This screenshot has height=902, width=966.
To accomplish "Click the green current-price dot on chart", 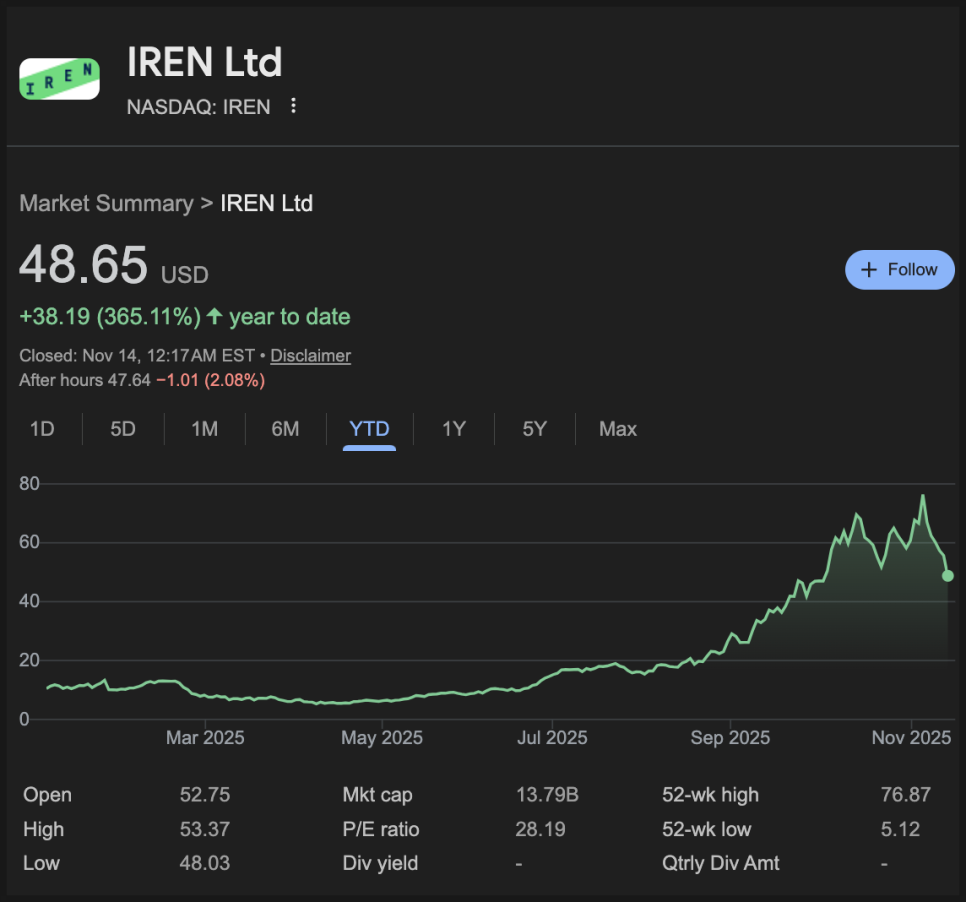I will pyautogui.click(x=948, y=576).
